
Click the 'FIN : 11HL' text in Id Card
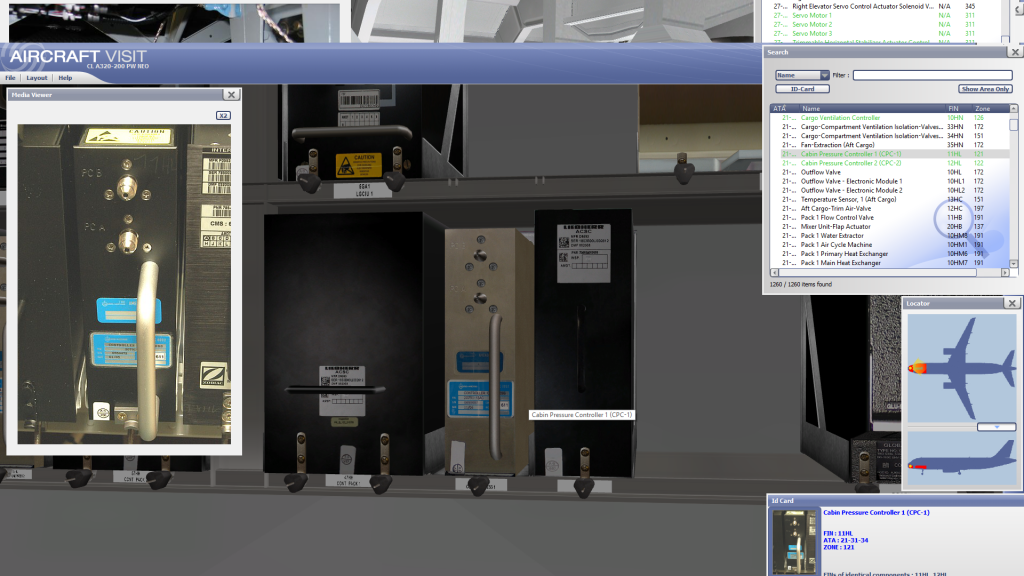point(838,534)
